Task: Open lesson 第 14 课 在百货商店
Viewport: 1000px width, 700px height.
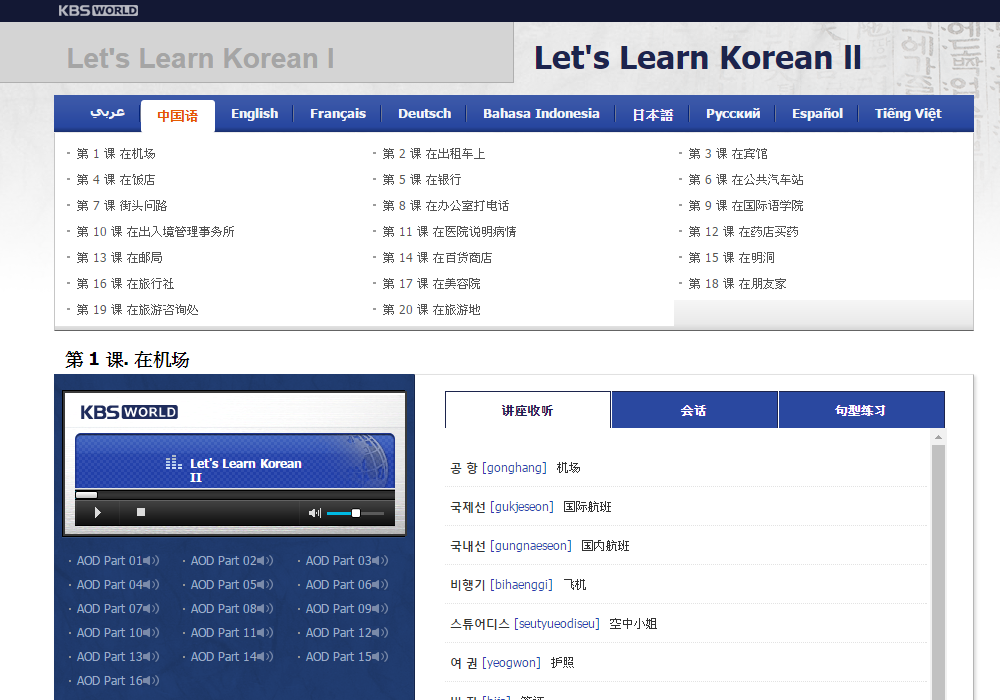Action: coord(438,258)
